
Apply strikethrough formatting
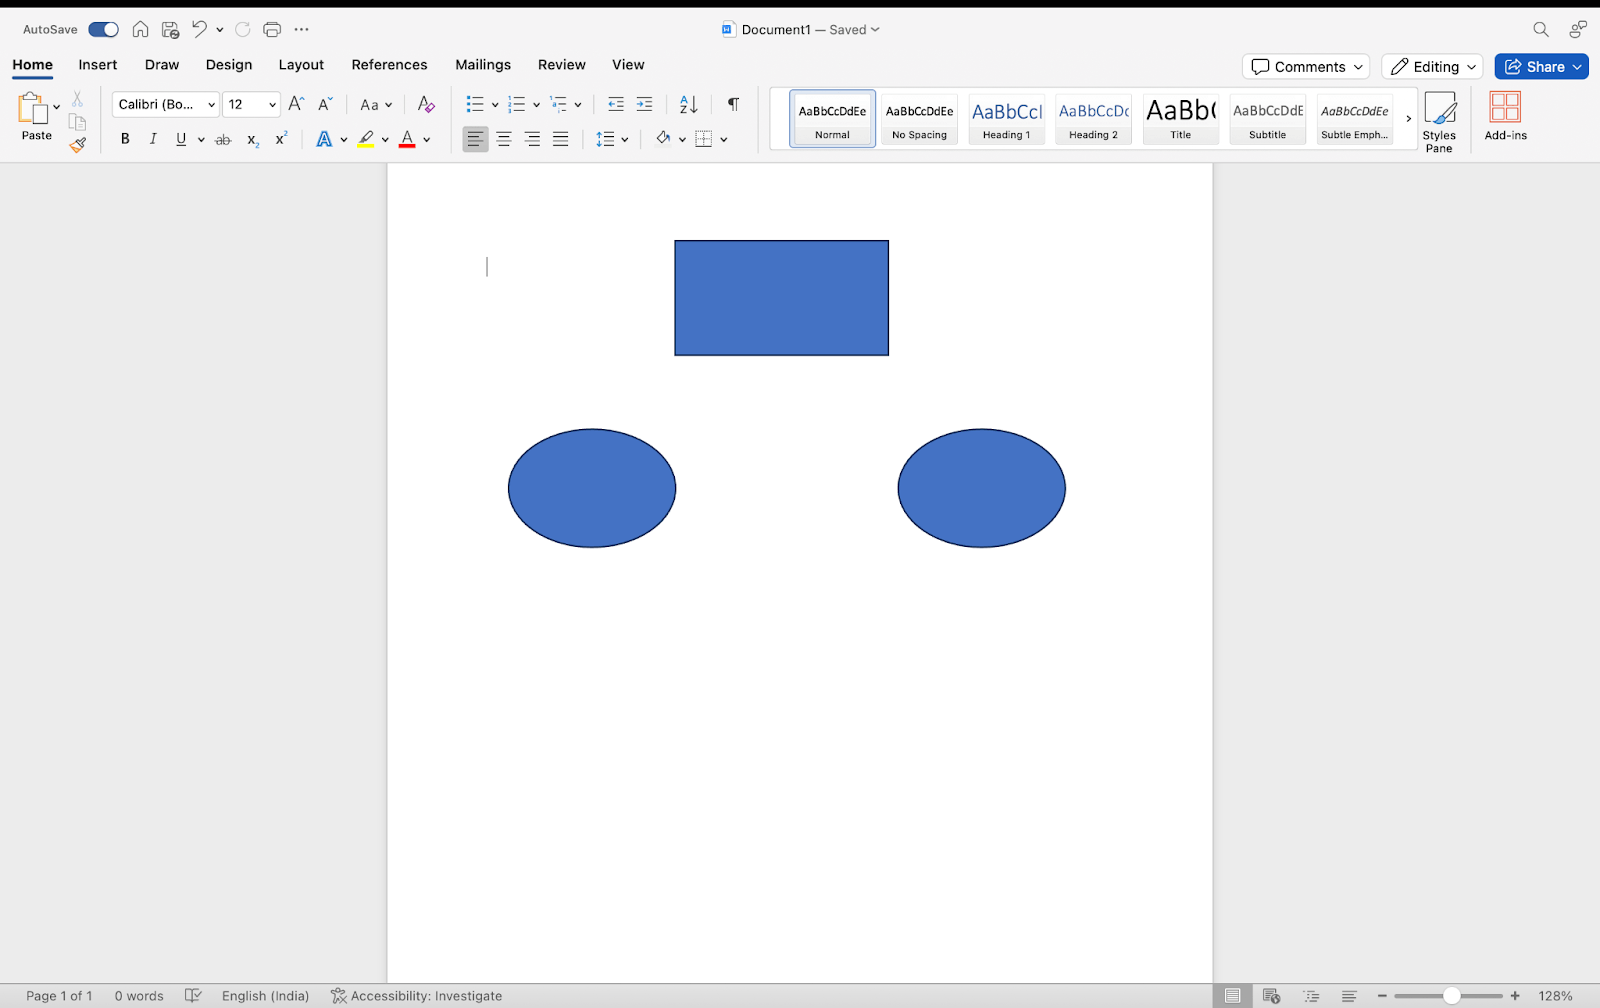tap(222, 139)
